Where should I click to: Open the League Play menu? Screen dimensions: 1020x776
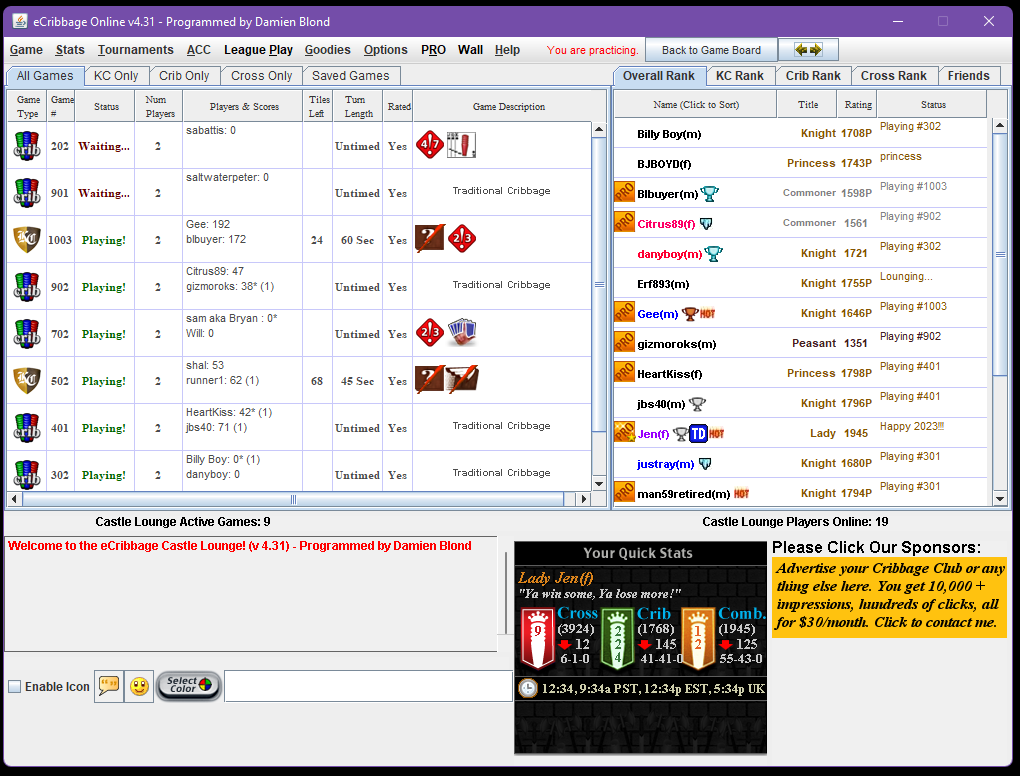pos(258,50)
